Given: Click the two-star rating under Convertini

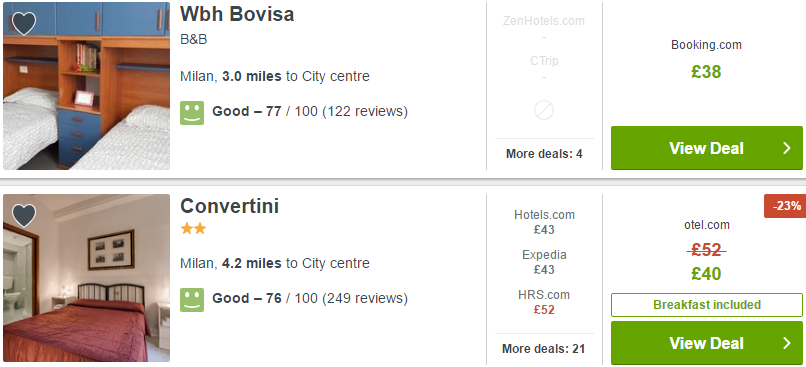Looking at the screenshot, I should [193, 229].
